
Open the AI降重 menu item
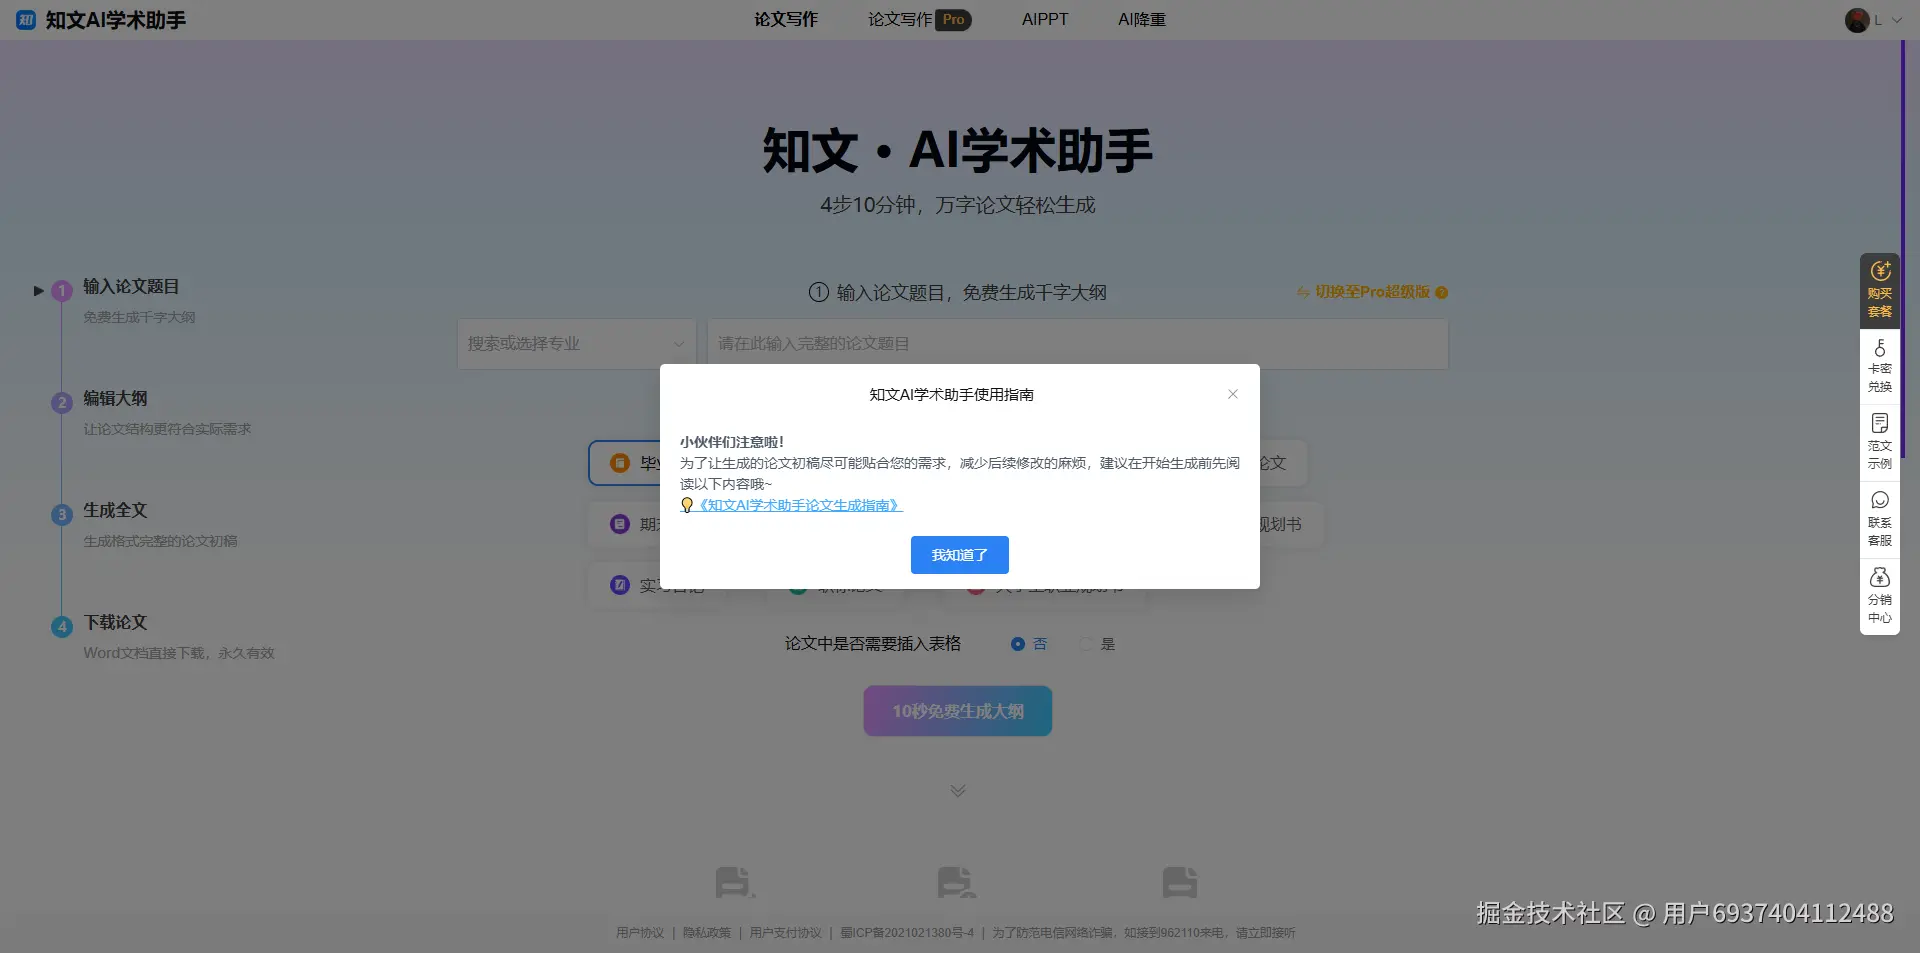1141,19
